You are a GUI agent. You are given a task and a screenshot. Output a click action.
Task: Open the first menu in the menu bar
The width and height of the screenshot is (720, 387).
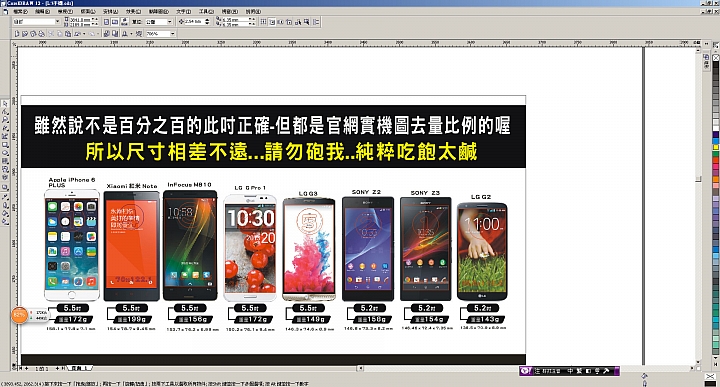coord(20,11)
